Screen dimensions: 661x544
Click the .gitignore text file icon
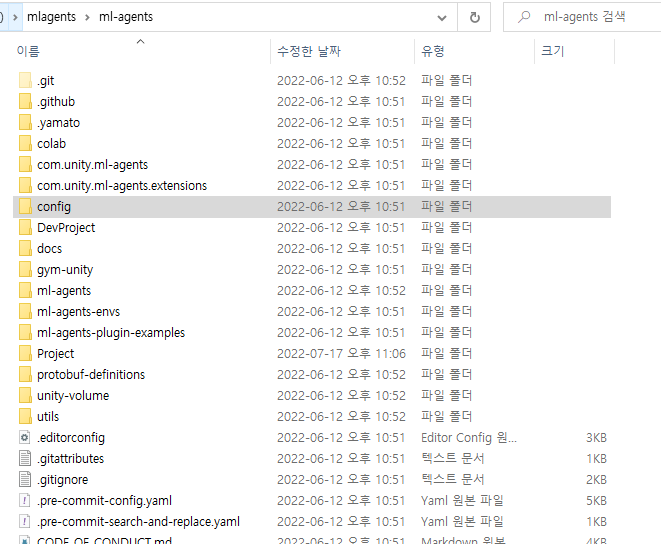tap(25, 479)
